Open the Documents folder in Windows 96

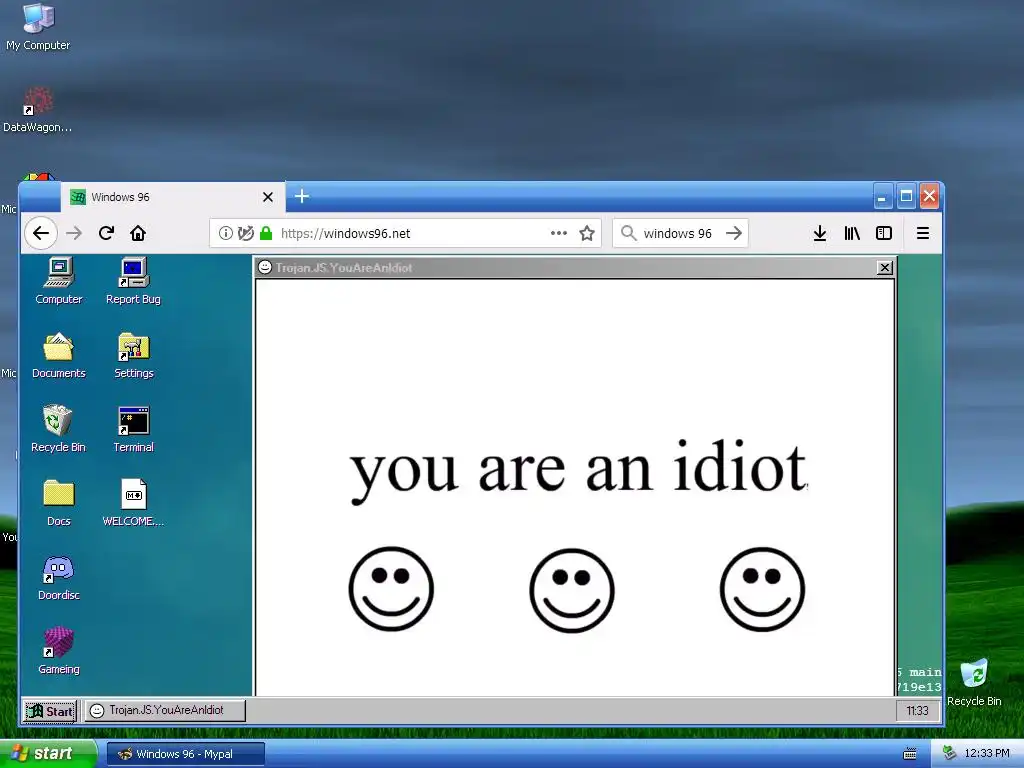[x=59, y=356]
